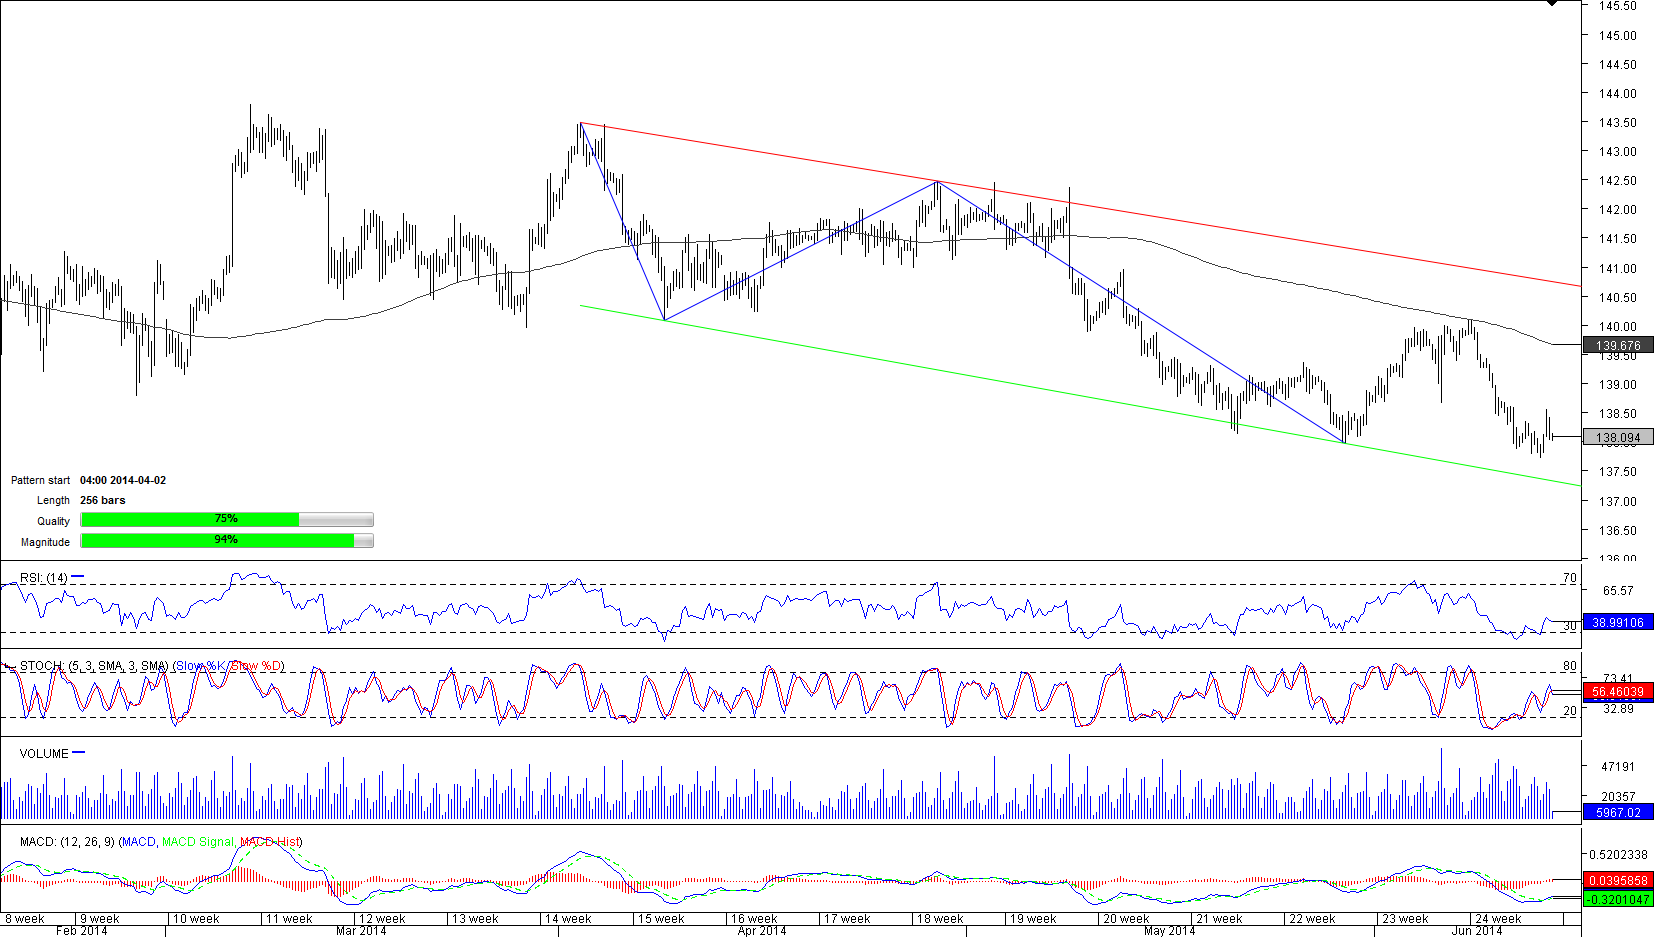1655x937 pixels.
Task: Click the STOCH indicator parameters label
Action: coord(94,666)
